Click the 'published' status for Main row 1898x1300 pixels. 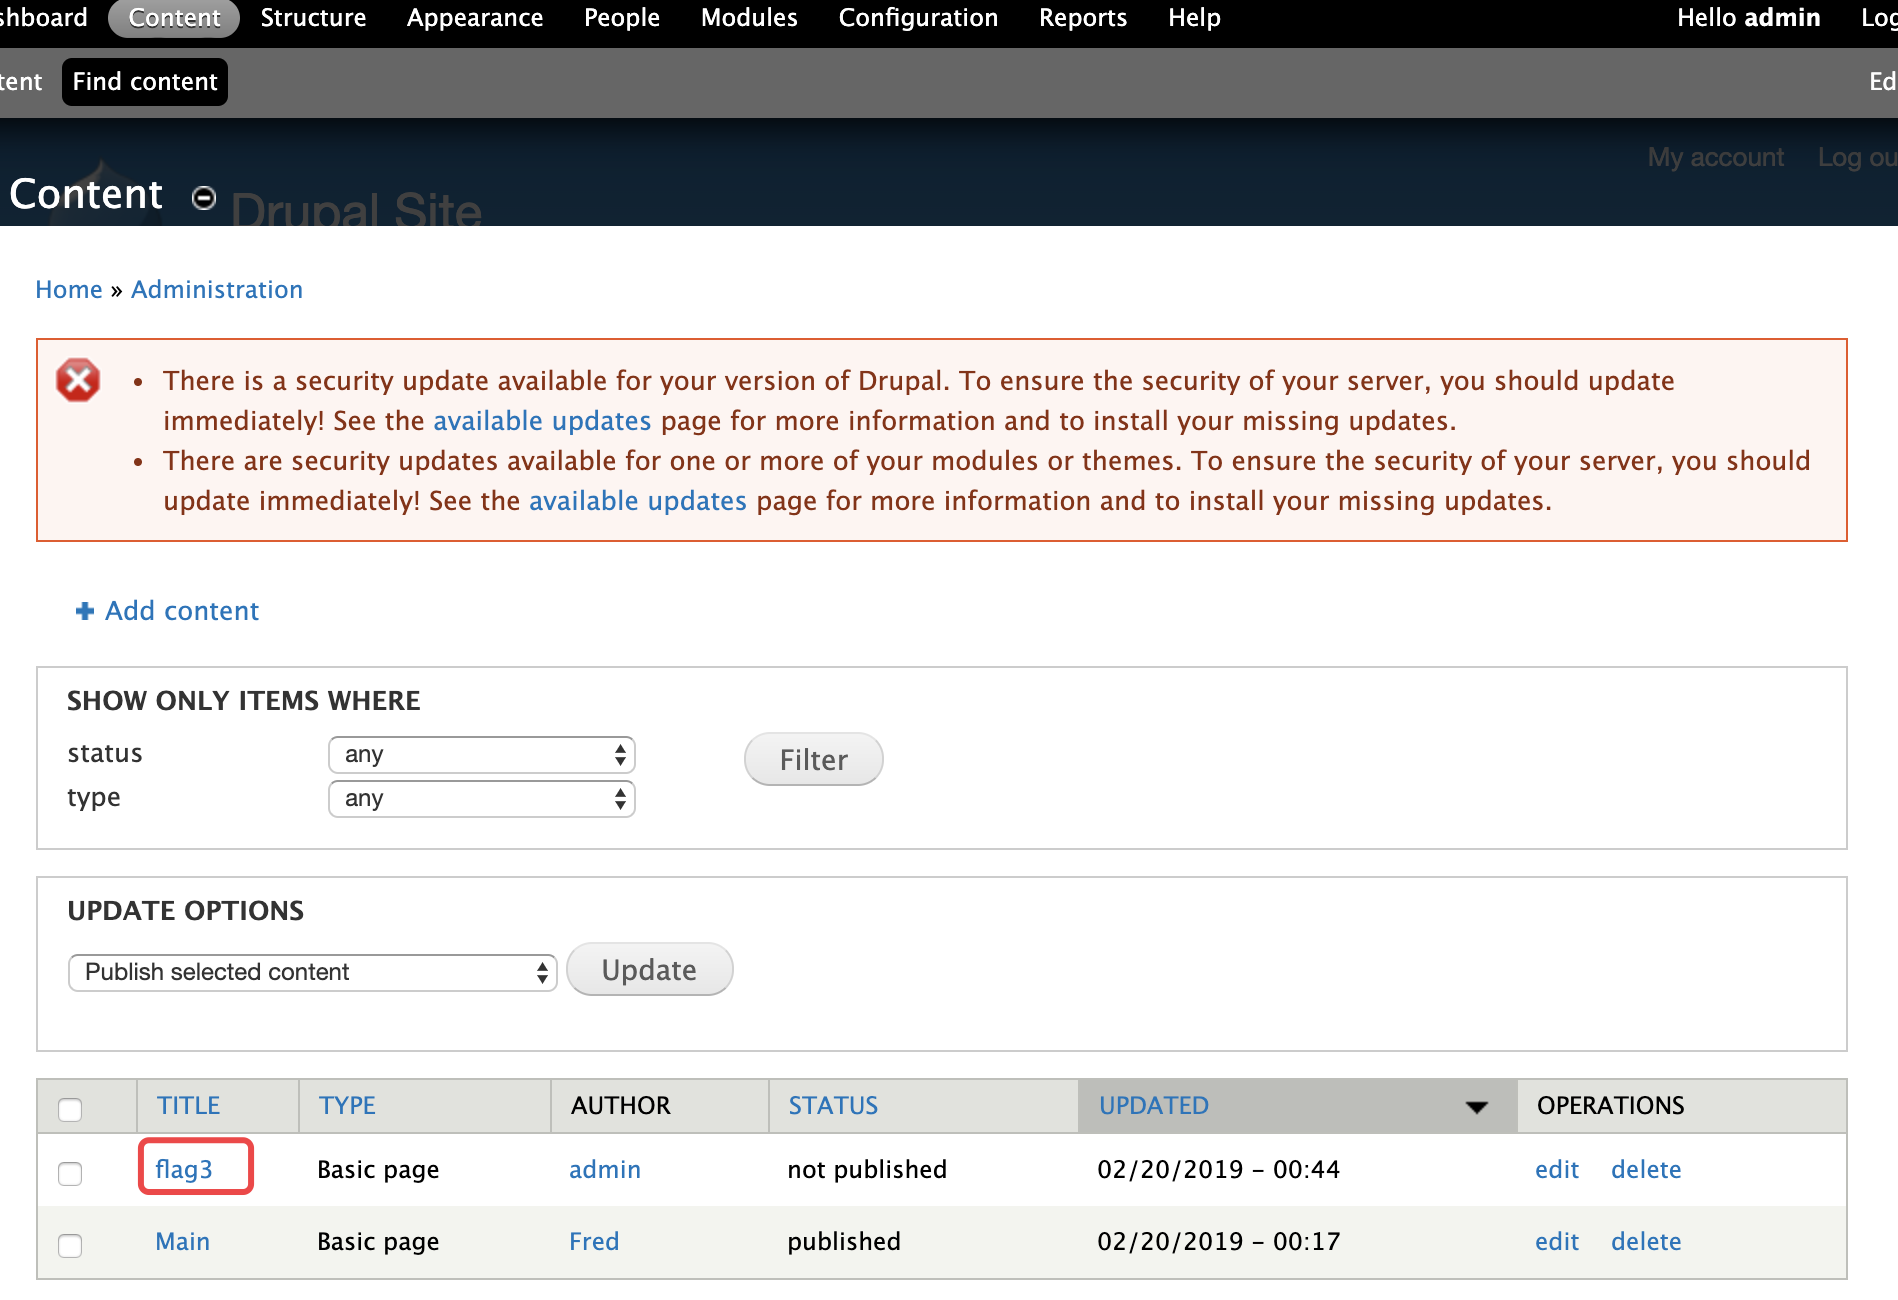click(x=844, y=1242)
